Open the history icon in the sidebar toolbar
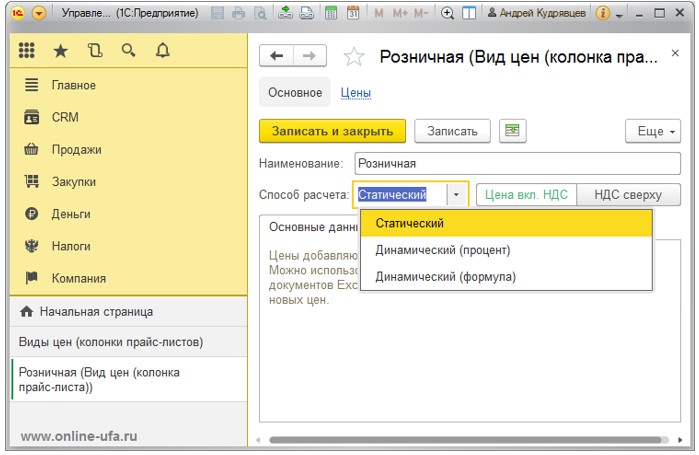 point(94,50)
